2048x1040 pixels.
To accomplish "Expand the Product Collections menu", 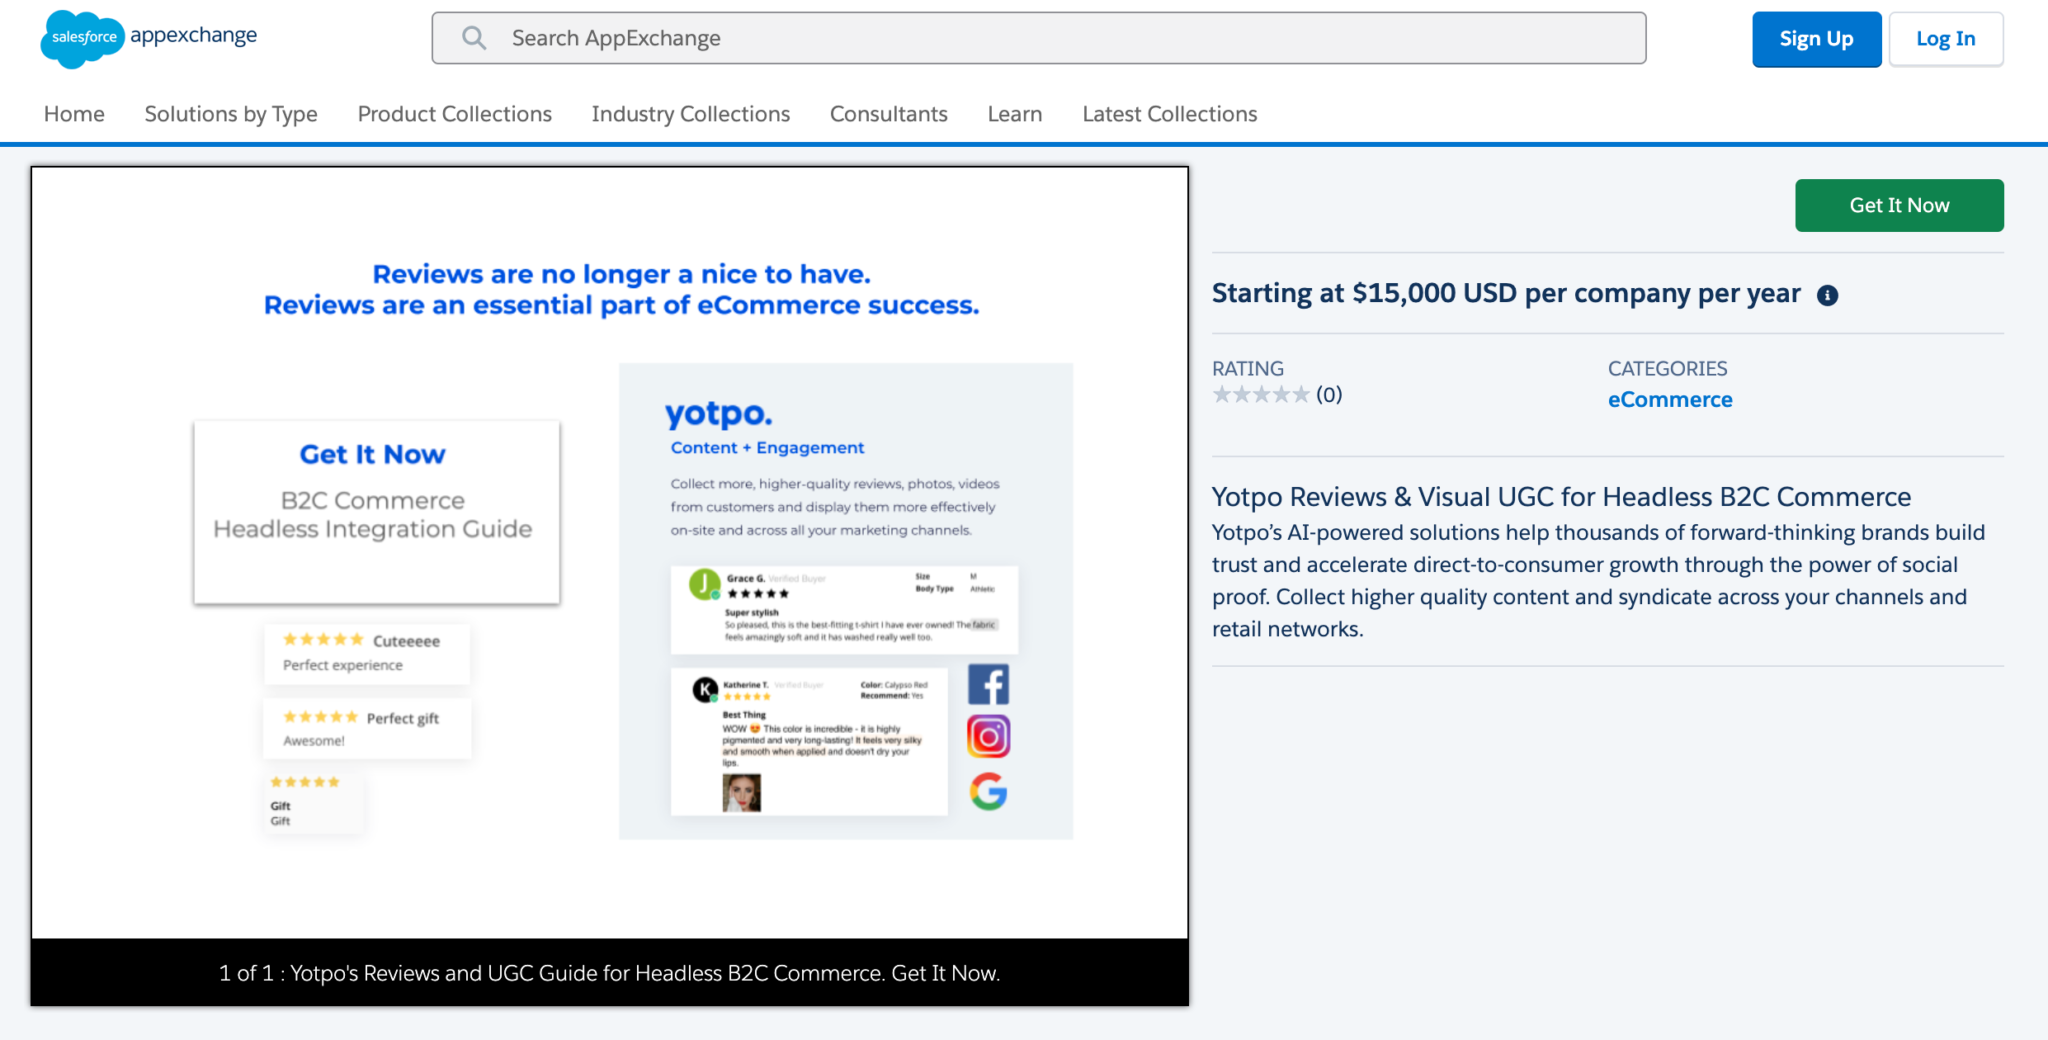I will click(x=455, y=114).
